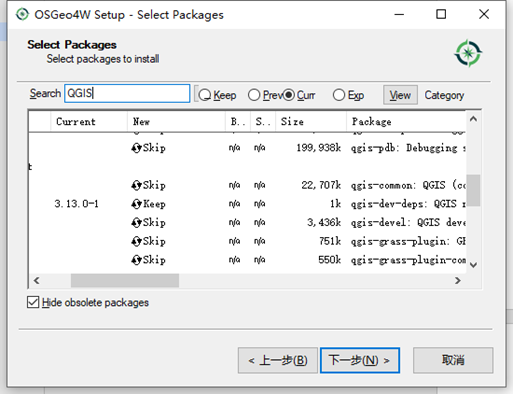Image resolution: width=513 pixels, height=394 pixels.
Task: Select the Curr radio button
Action: click(289, 95)
